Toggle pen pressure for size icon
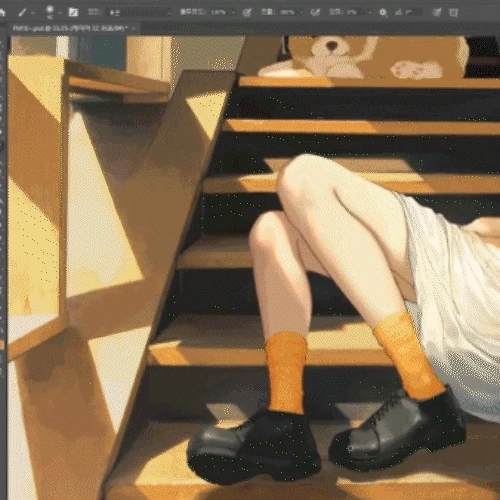This screenshot has width=500, height=500. point(437,13)
